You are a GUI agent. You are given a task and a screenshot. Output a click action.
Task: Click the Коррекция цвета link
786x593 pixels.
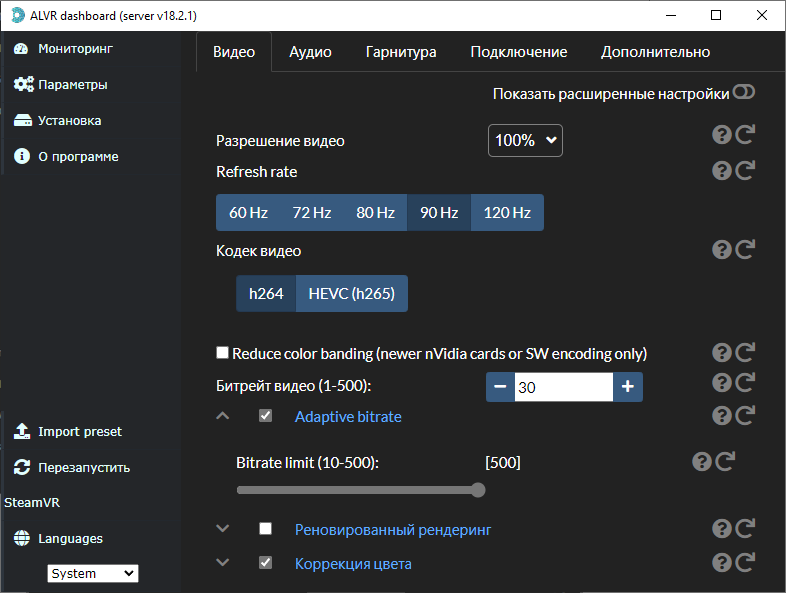(x=353, y=564)
